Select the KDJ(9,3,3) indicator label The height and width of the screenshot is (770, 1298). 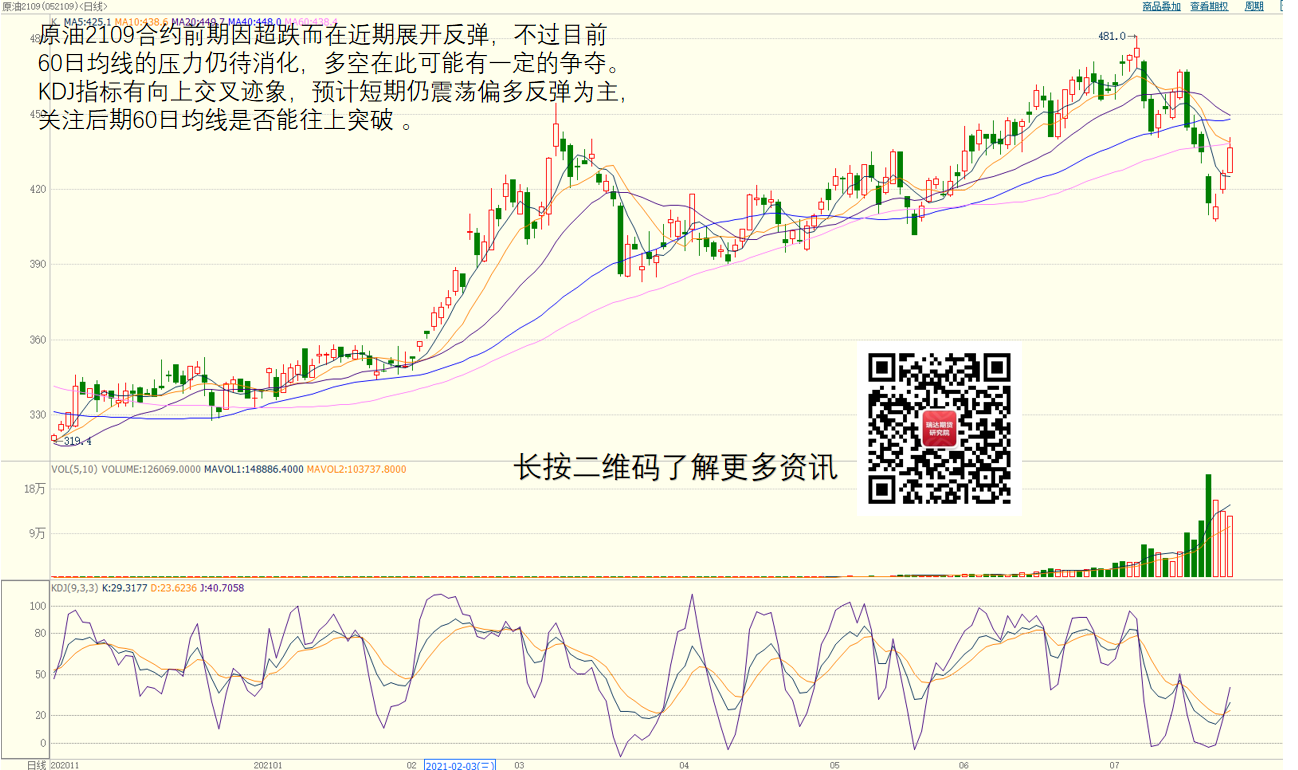[75, 588]
